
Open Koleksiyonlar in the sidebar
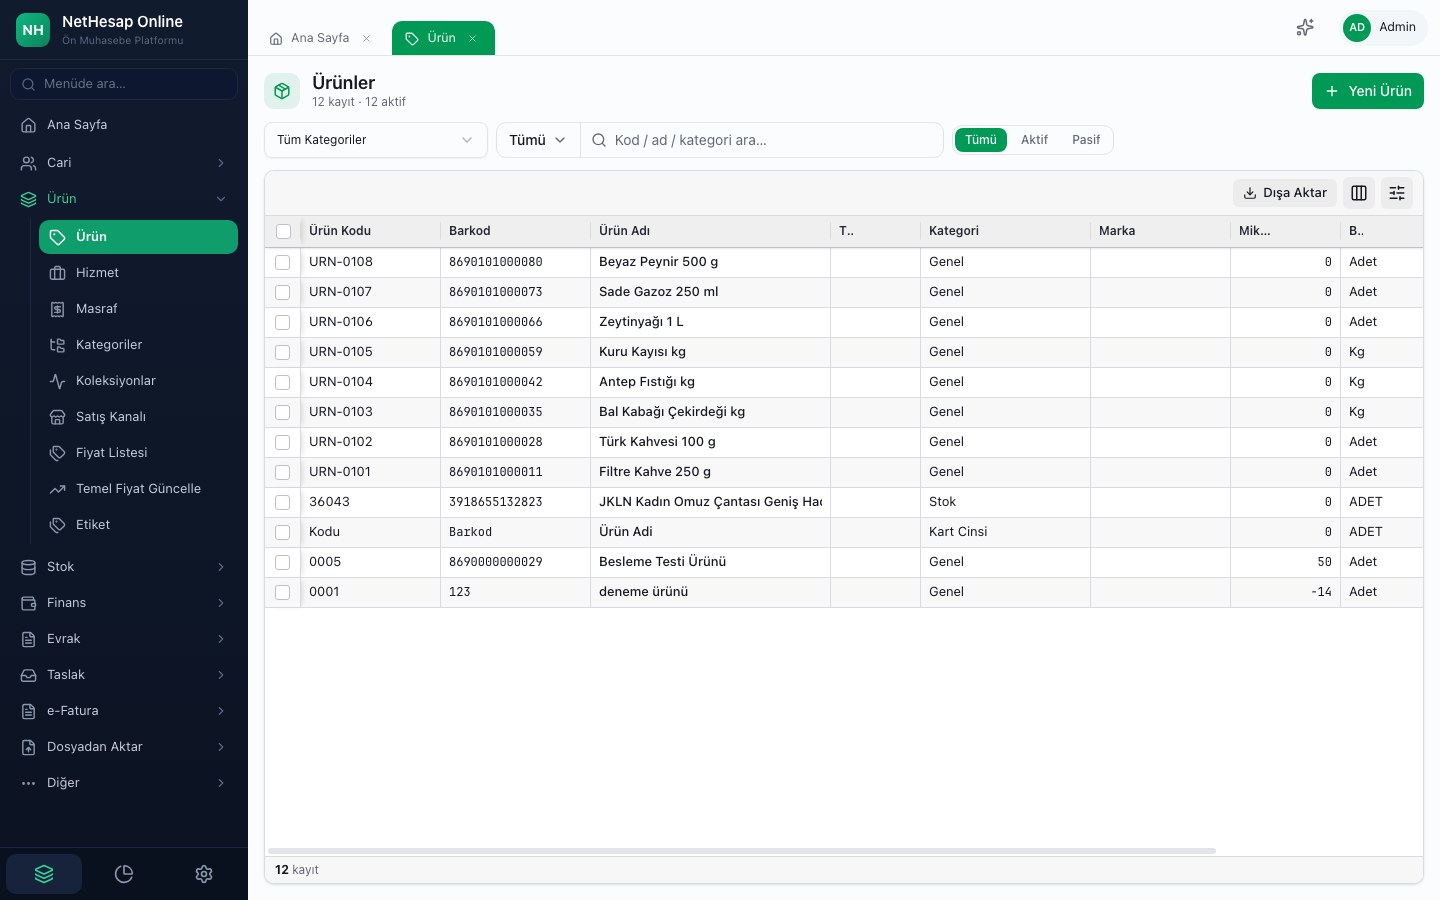click(x=138, y=381)
